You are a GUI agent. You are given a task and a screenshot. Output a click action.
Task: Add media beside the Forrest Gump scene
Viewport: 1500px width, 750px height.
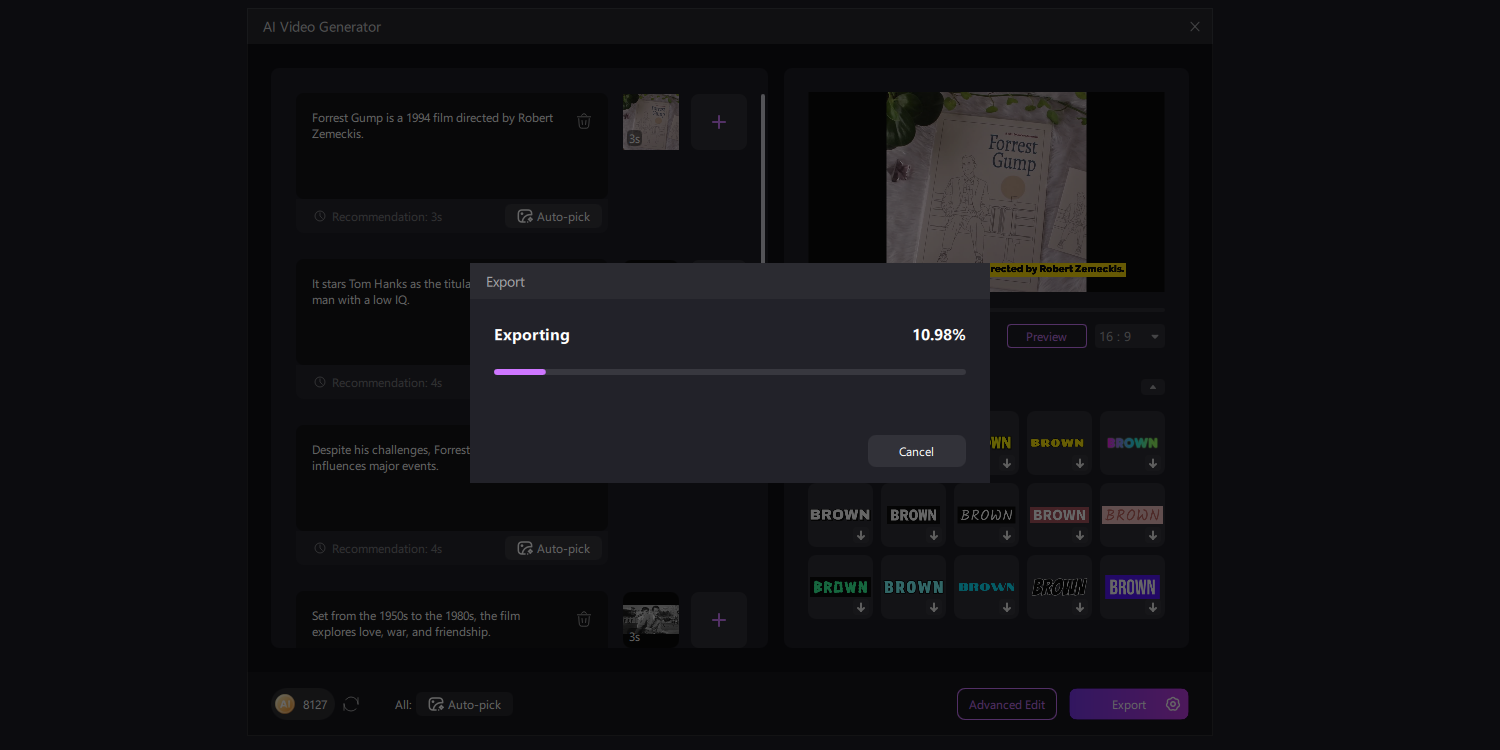tap(718, 122)
